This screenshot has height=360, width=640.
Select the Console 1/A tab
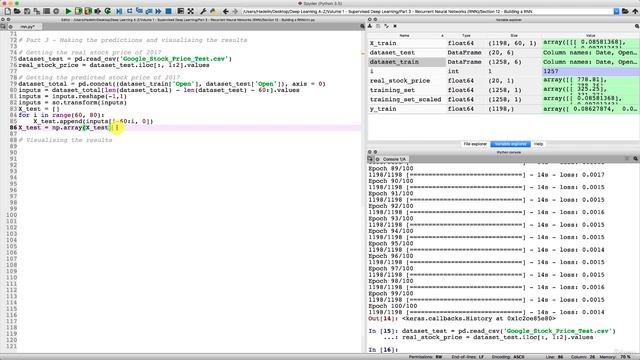point(394,159)
